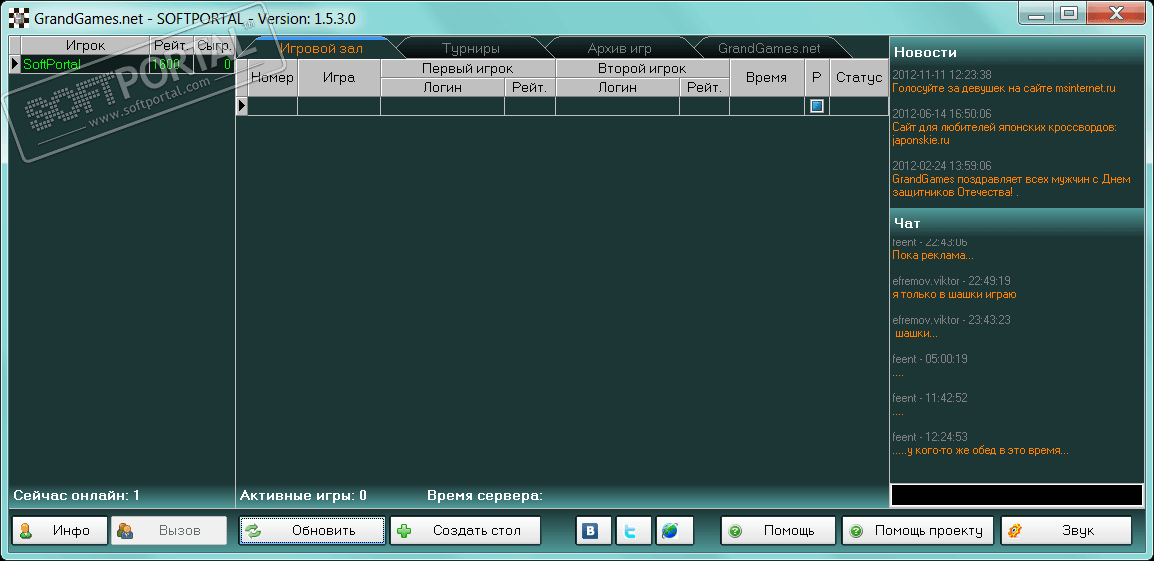Click the chat message input field
The height and width of the screenshot is (561, 1154).
pyautogui.click(x=1016, y=495)
